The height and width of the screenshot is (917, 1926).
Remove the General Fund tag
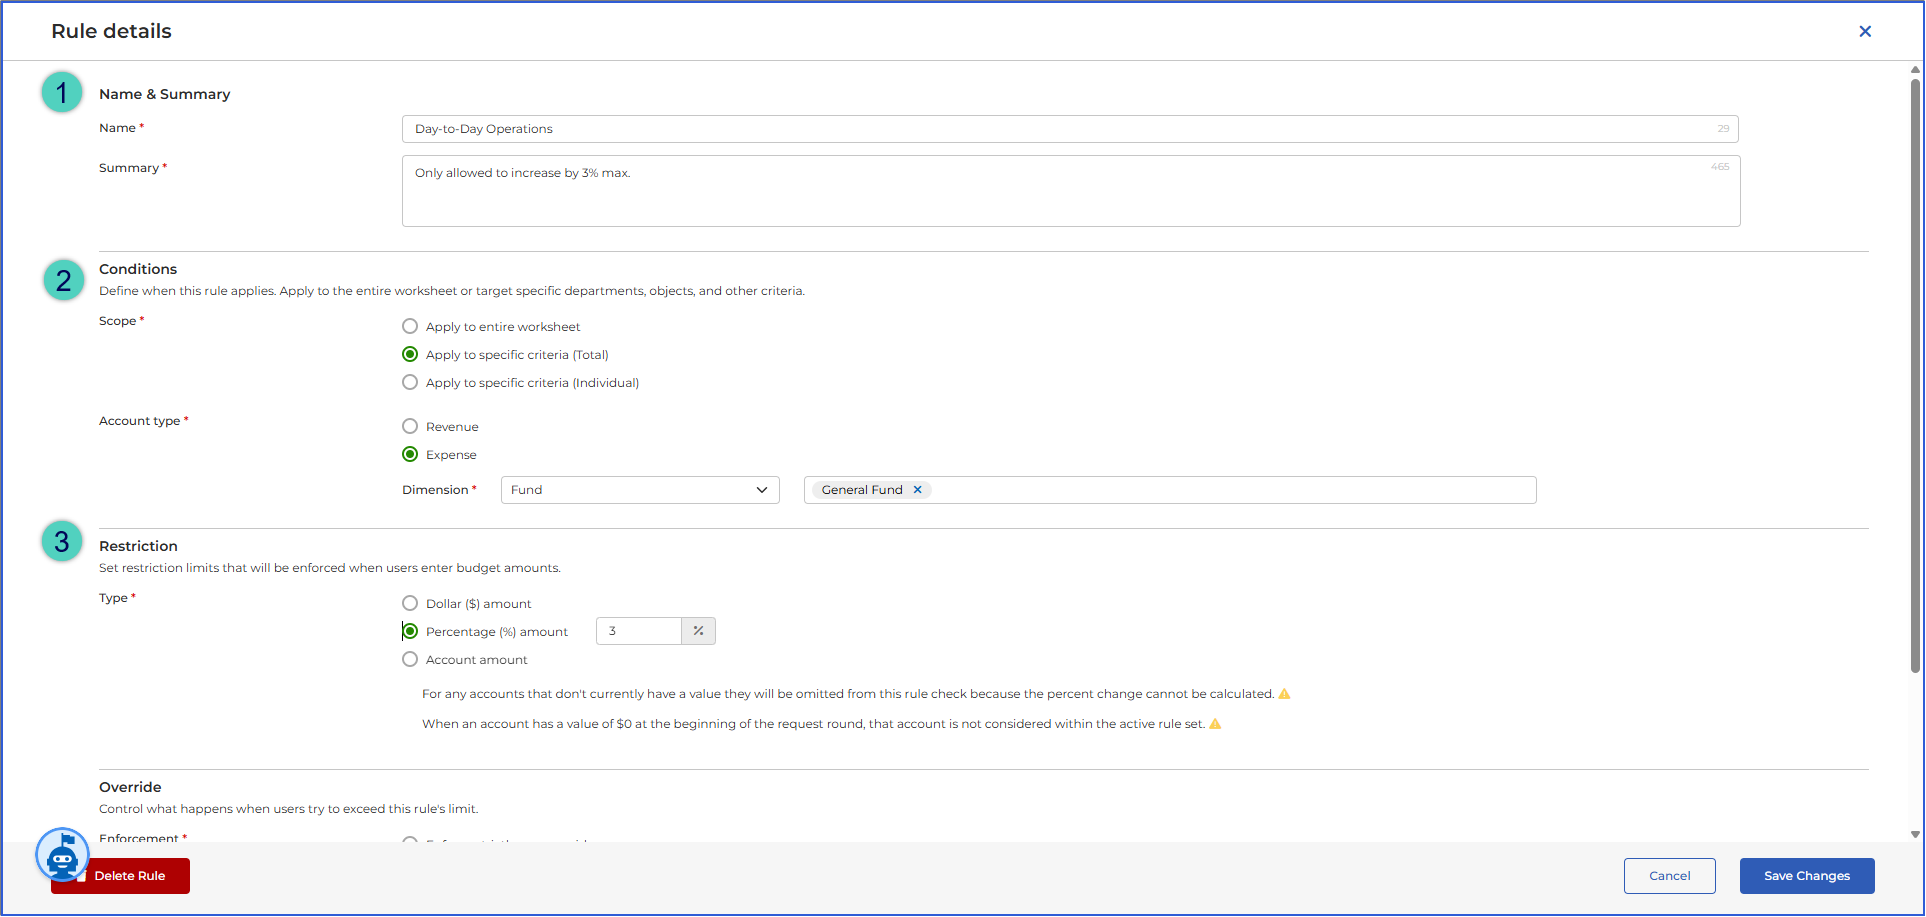coord(917,490)
